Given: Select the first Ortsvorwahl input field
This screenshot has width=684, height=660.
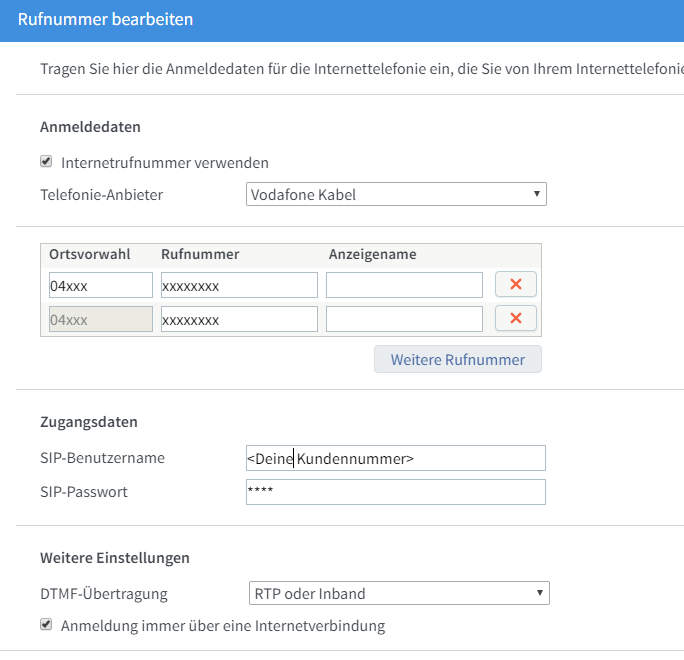Looking at the screenshot, I should 101,286.
